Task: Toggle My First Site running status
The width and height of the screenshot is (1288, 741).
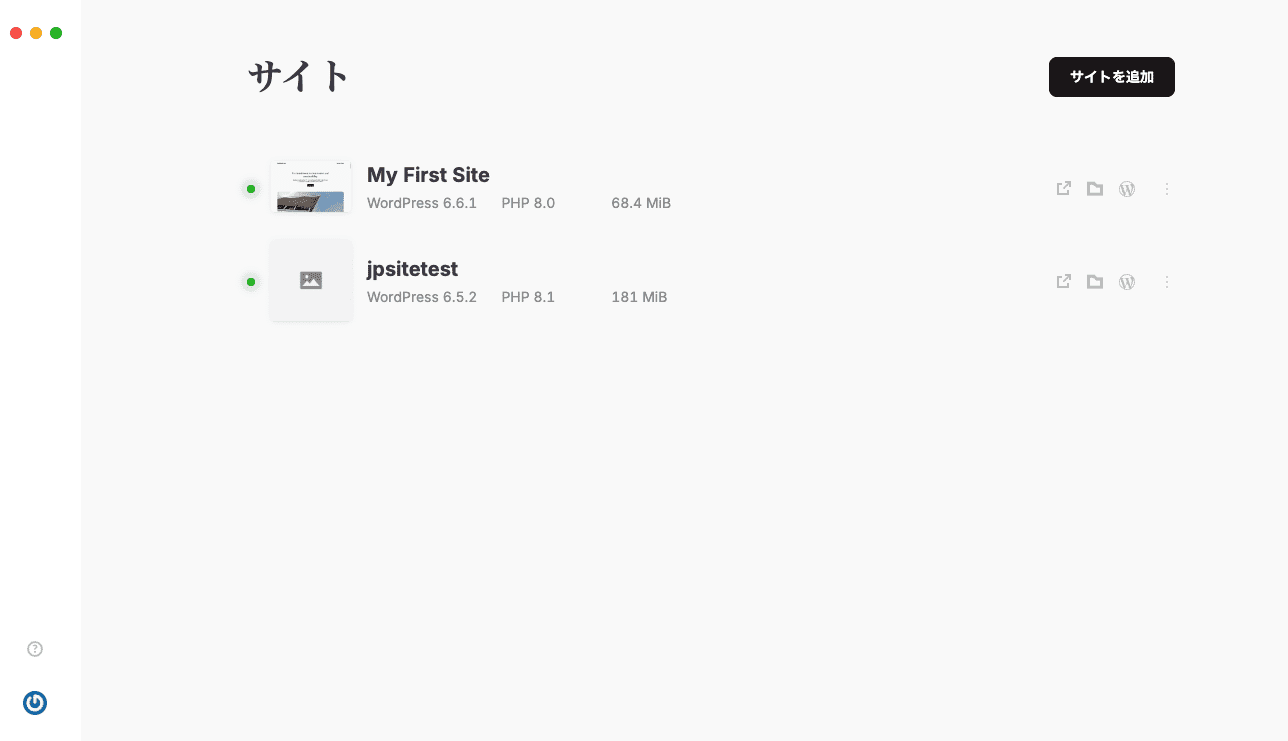Action: click(x=251, y=189)
